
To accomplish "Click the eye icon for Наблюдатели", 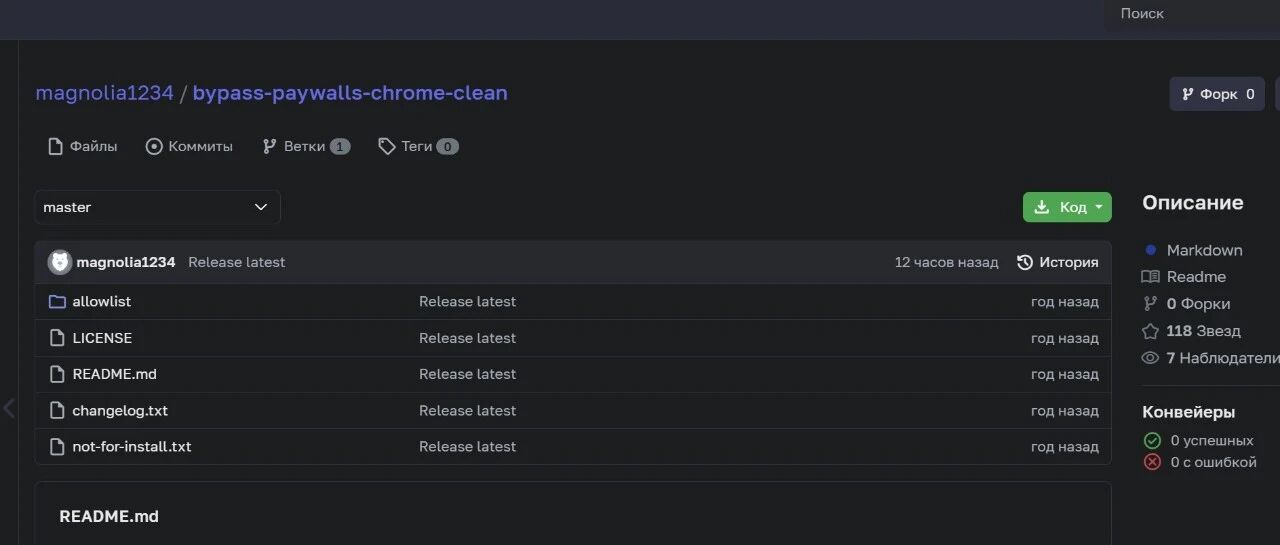I will (x=1150, y=358).
